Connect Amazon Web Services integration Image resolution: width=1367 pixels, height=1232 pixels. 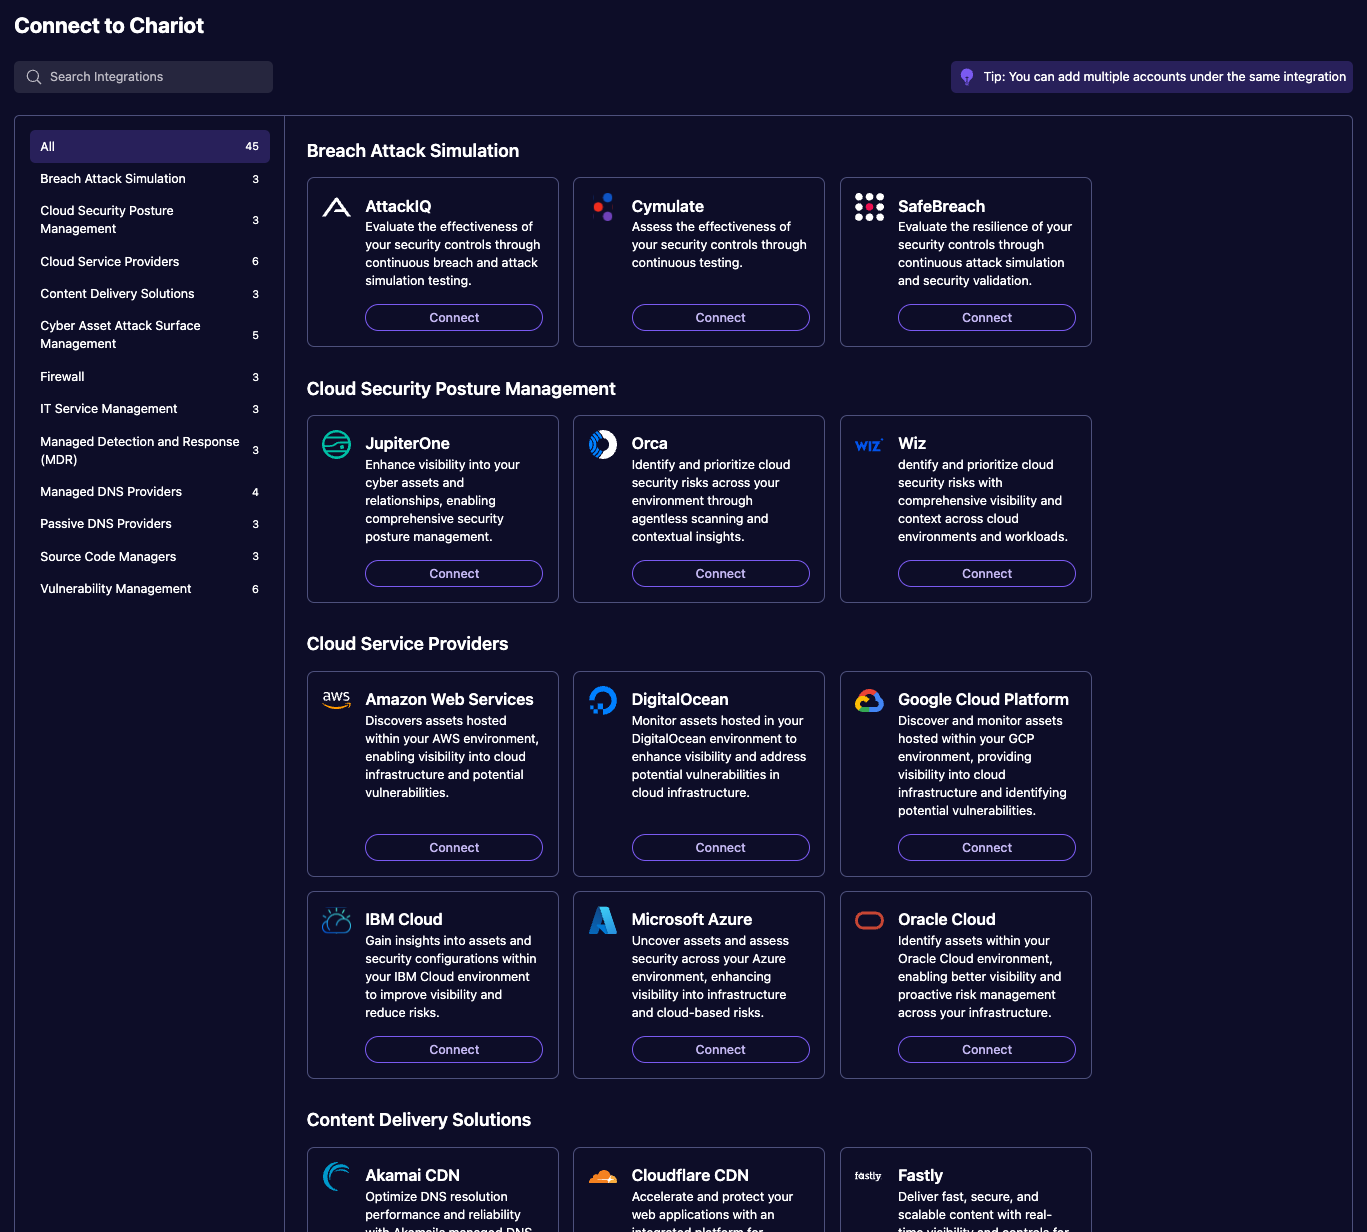tap(454, 848)
